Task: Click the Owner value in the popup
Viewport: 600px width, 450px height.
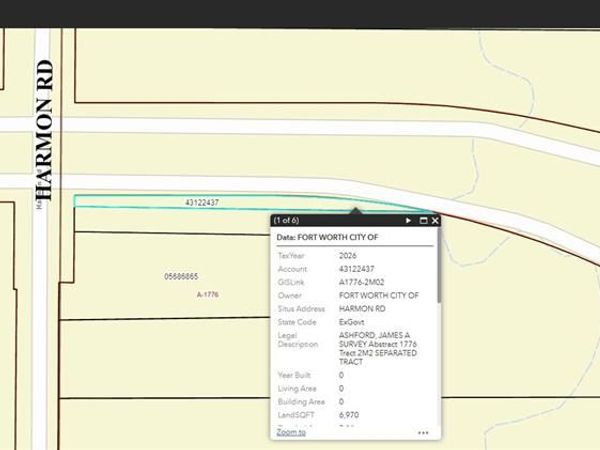Action: coord(378,296)
